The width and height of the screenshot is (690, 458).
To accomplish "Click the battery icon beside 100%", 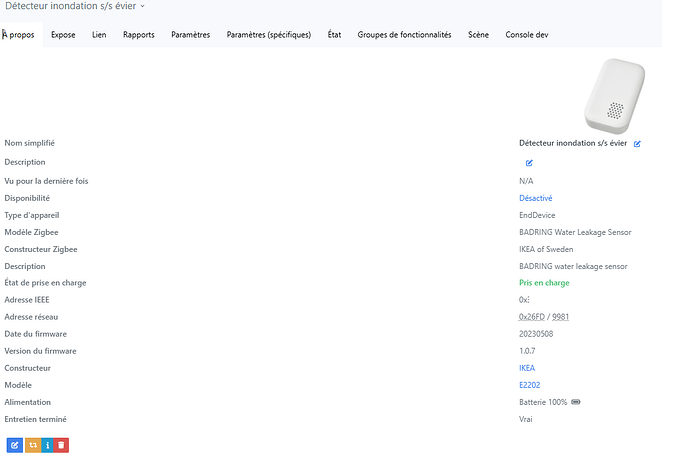I will (576, 402).
